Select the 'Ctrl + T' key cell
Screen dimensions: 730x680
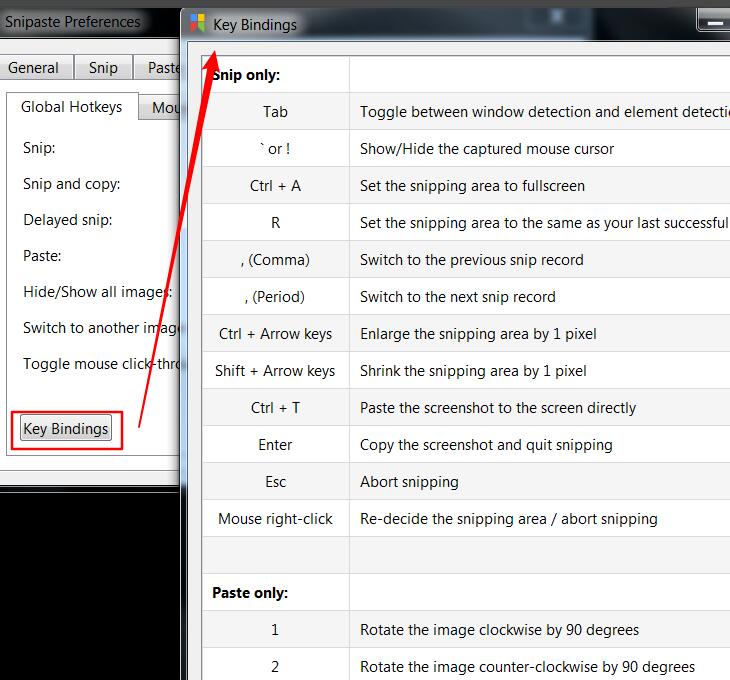[x=276, y=408]
